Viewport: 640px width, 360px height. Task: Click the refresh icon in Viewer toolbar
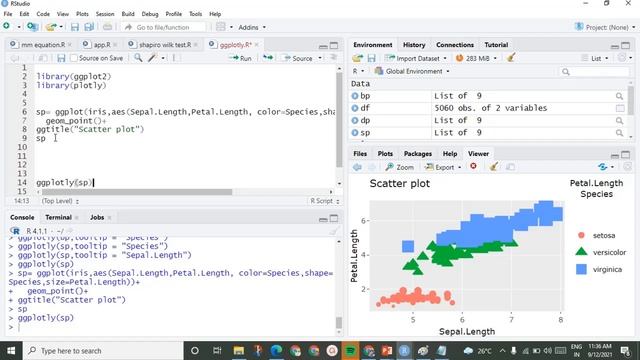click(603, 167)
